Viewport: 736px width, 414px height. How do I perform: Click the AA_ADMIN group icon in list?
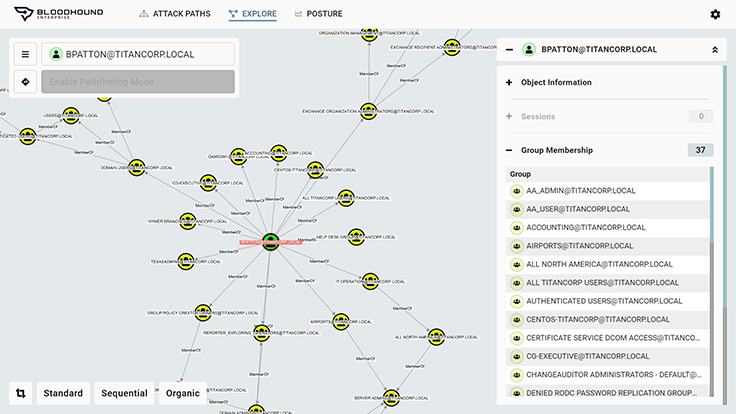[x=517, y=191]
